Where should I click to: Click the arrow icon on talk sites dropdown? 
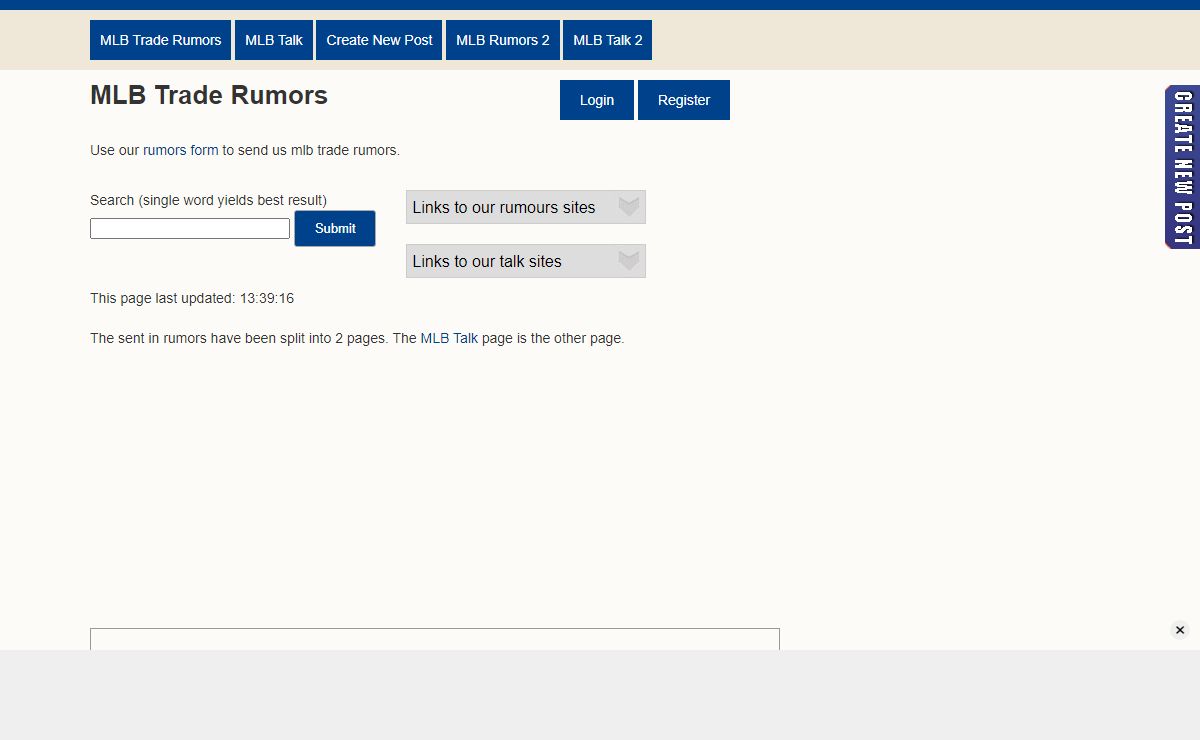click(628, 261)
